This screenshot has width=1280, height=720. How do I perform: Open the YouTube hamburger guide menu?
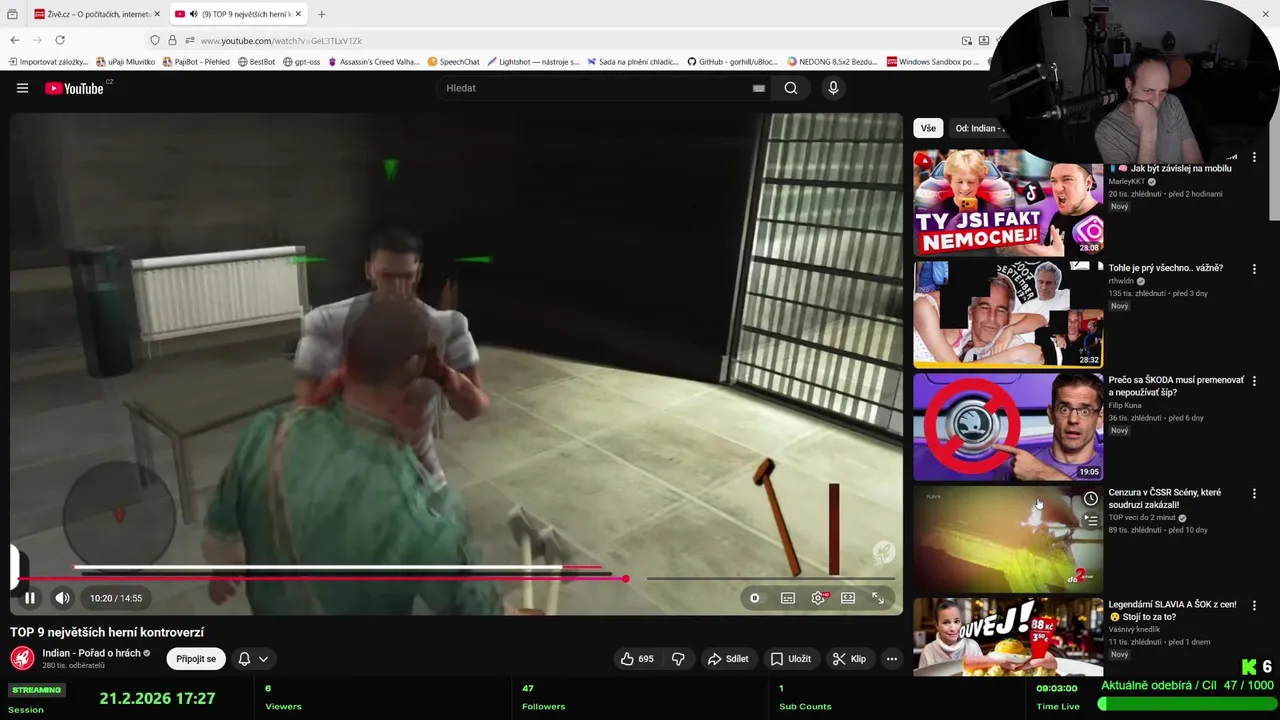[22, 88]
